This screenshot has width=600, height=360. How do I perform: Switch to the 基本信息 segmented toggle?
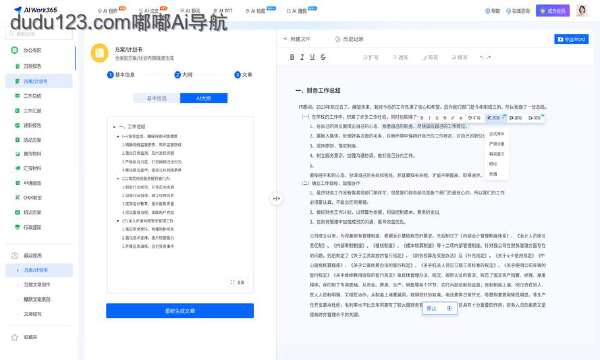coord(157,98)
